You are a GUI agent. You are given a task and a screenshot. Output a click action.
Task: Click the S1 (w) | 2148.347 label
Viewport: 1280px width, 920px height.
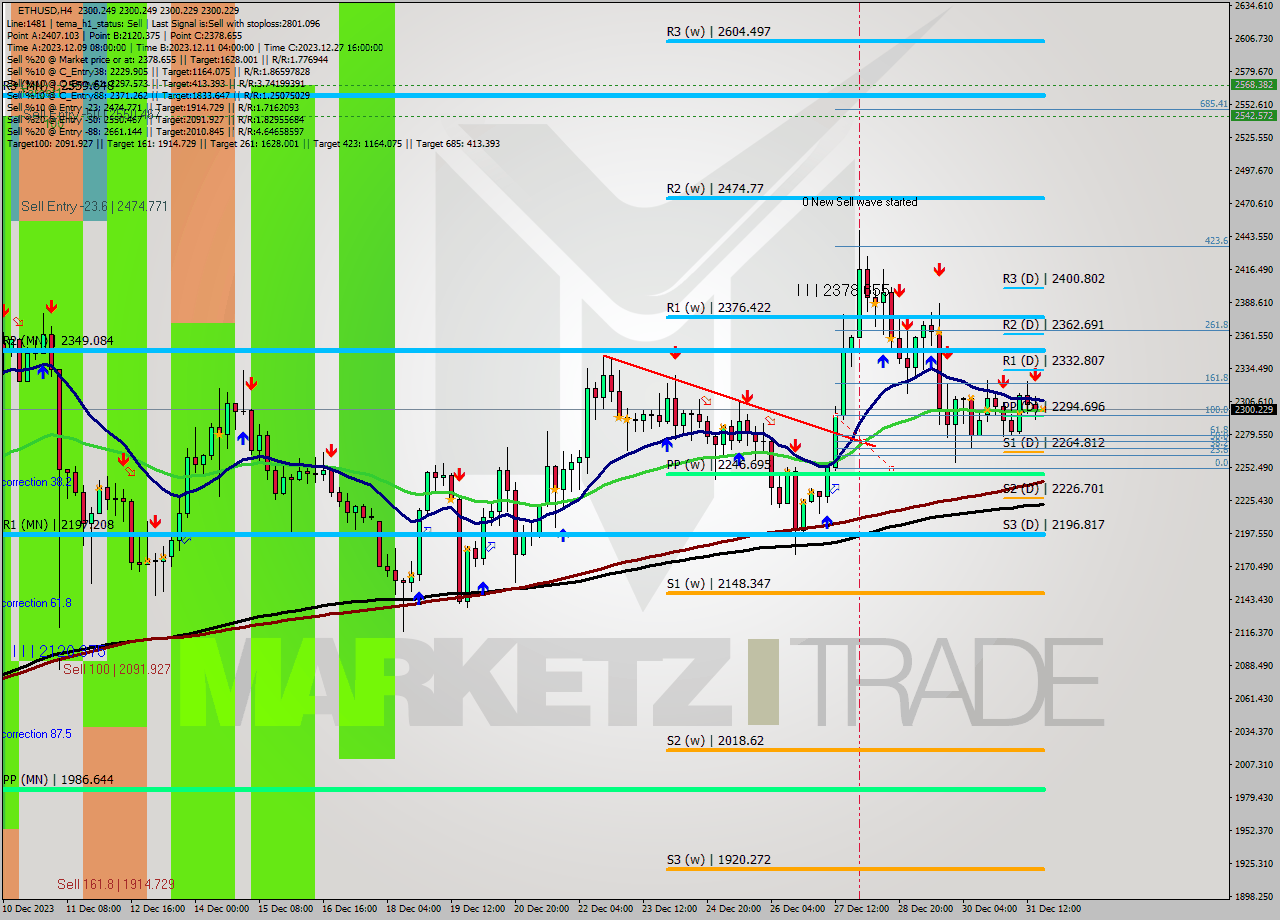tap(718, 583)
